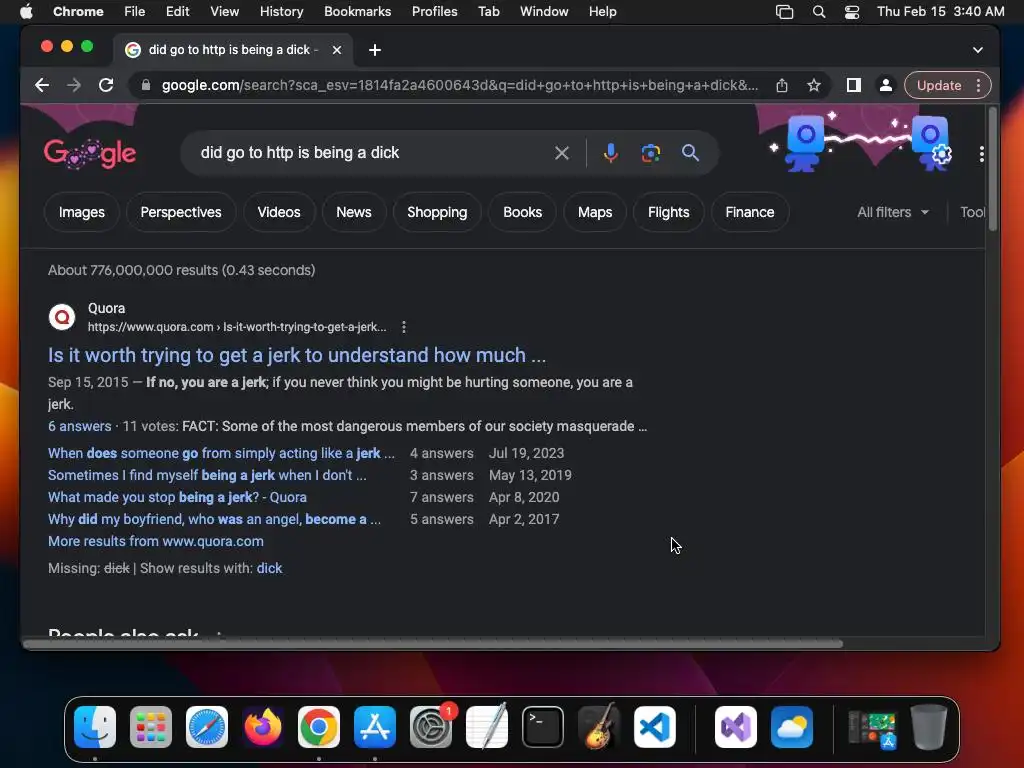
Task: Select the Books filter chip
Action: click(522, 212)
